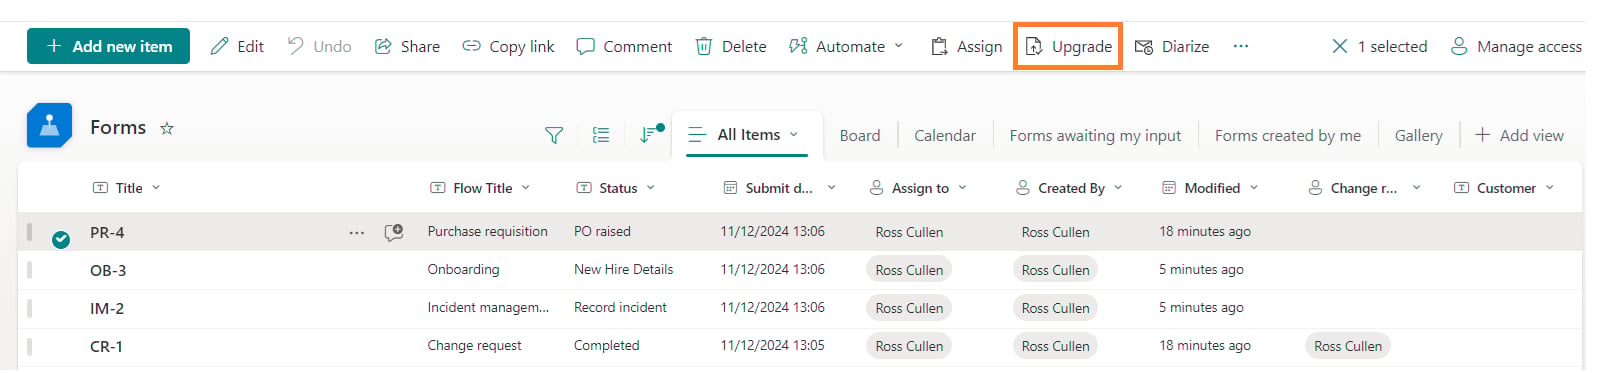Screen dimensions: 1600x373
Task: Open the IM-2 item
Action: 107,309
